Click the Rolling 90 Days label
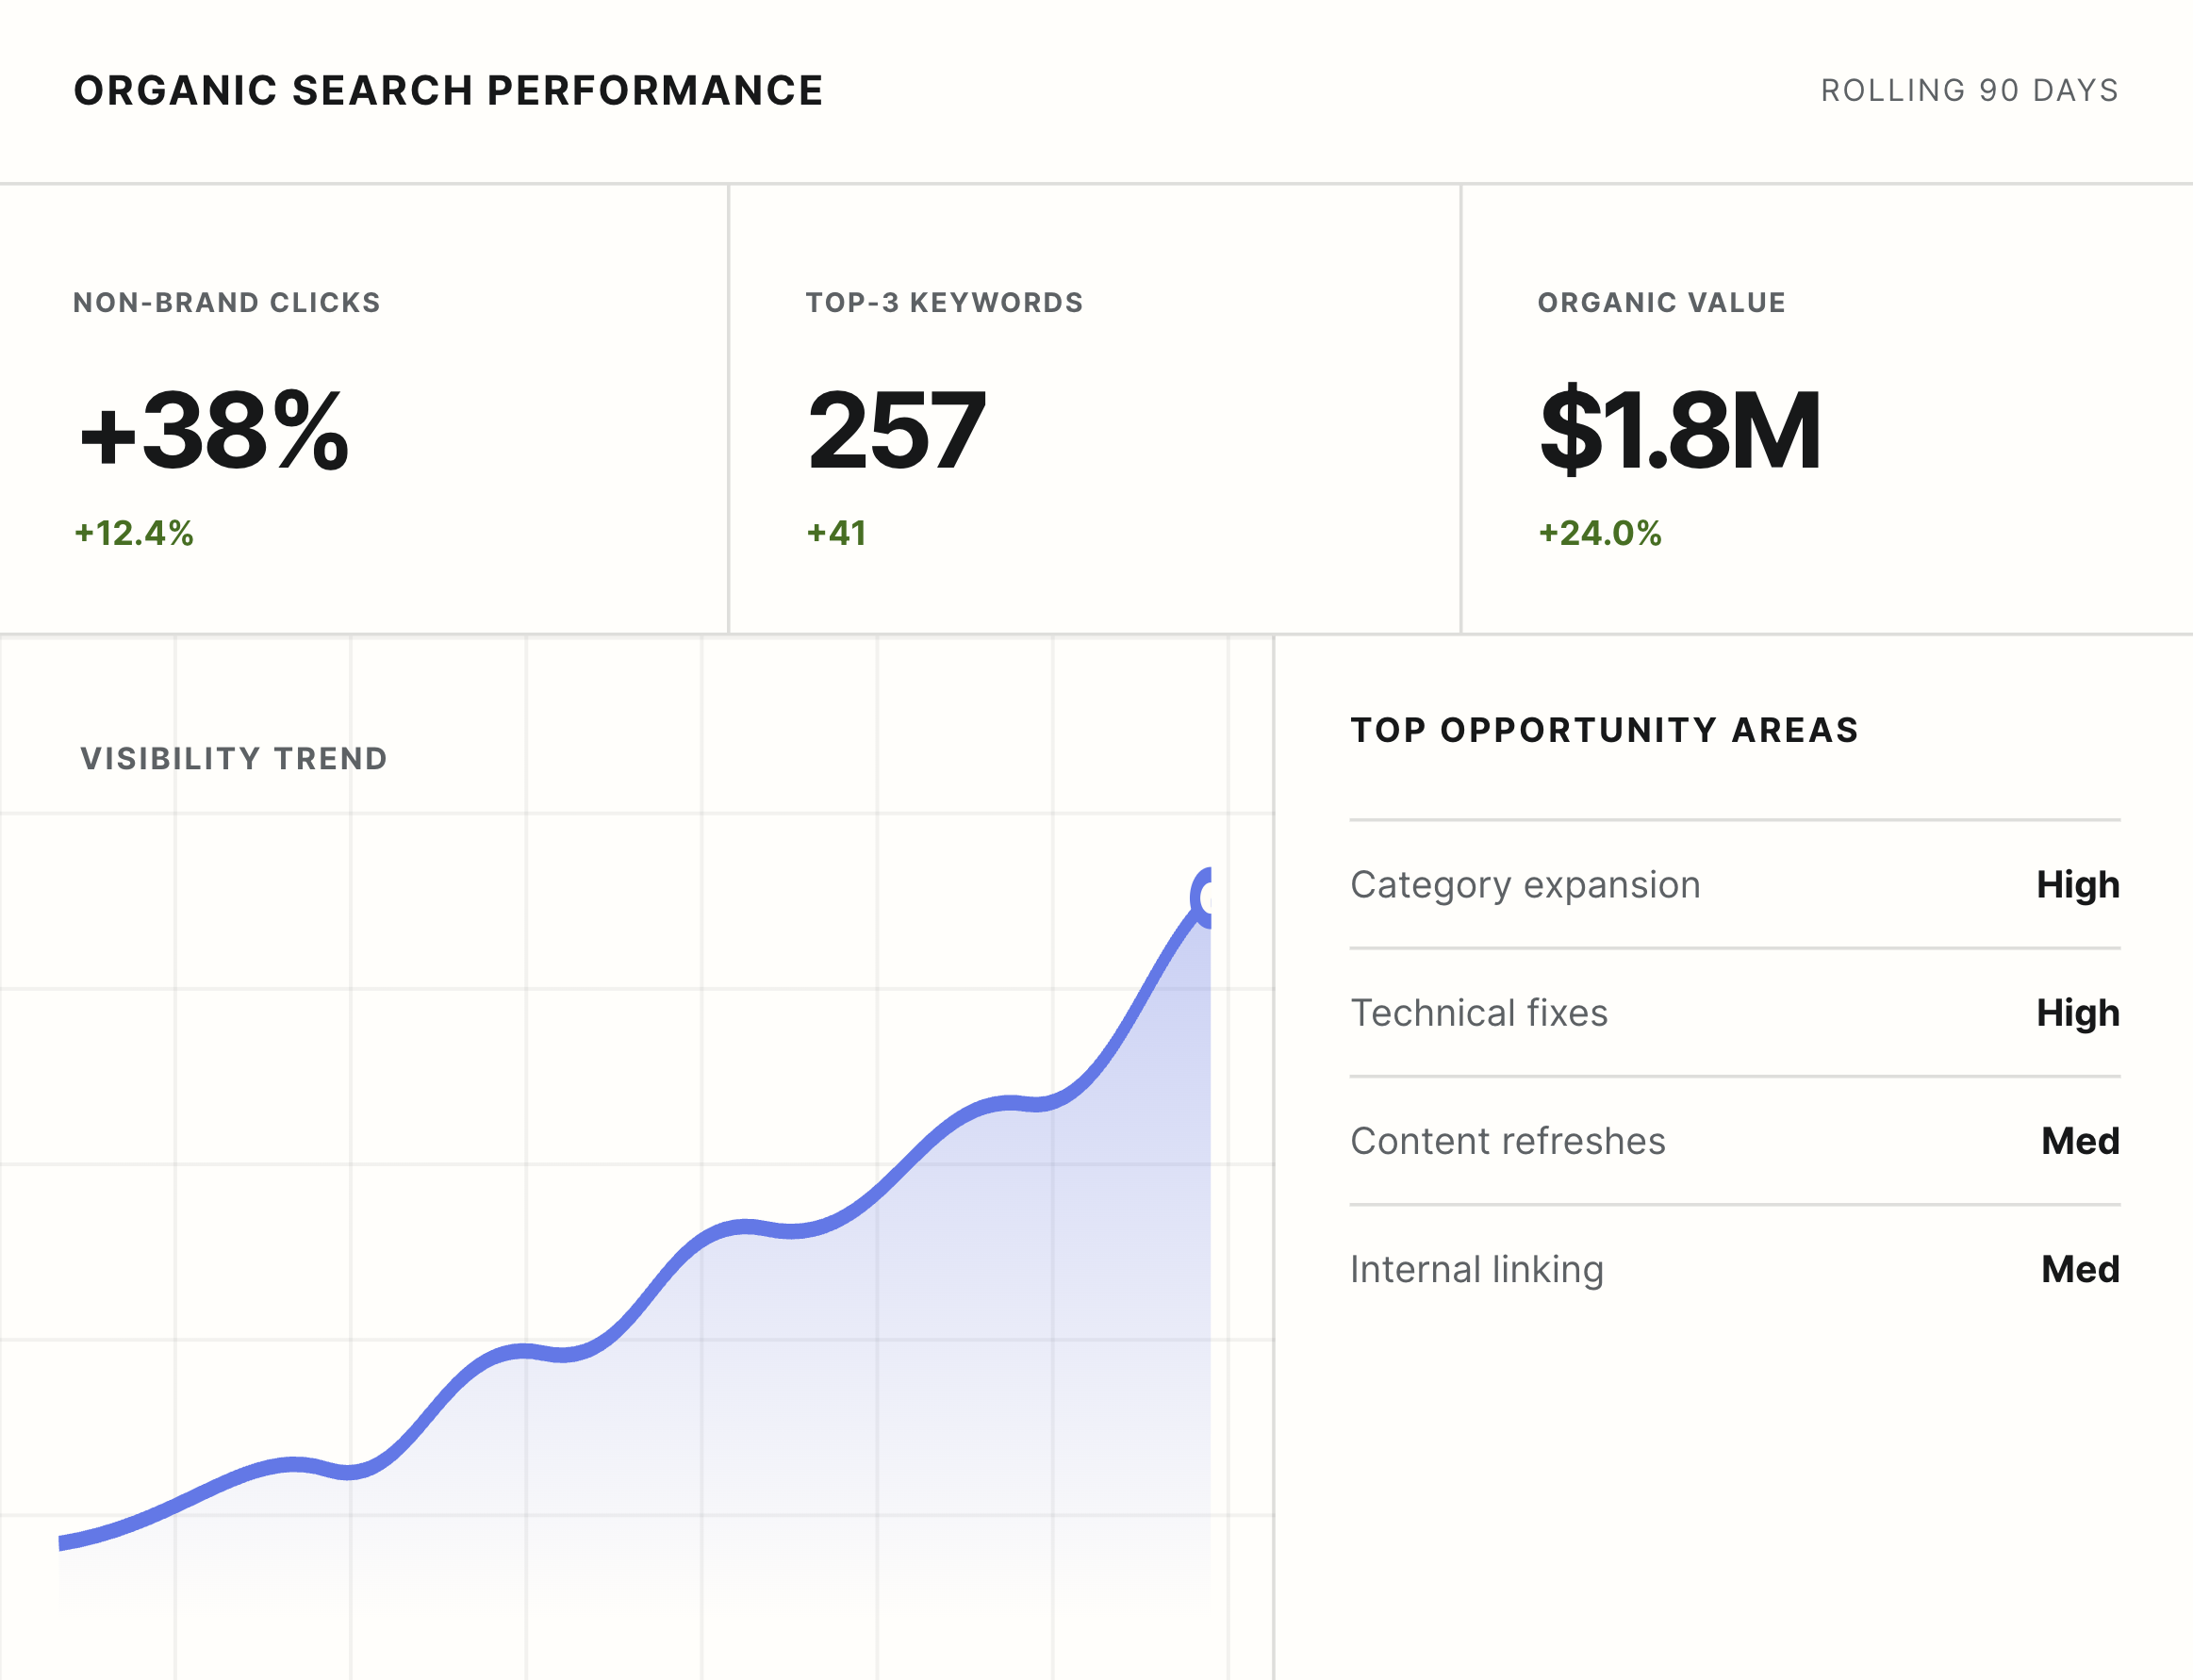Viewport: 2193px width, 1680px height. click(x=1969, y=91)
